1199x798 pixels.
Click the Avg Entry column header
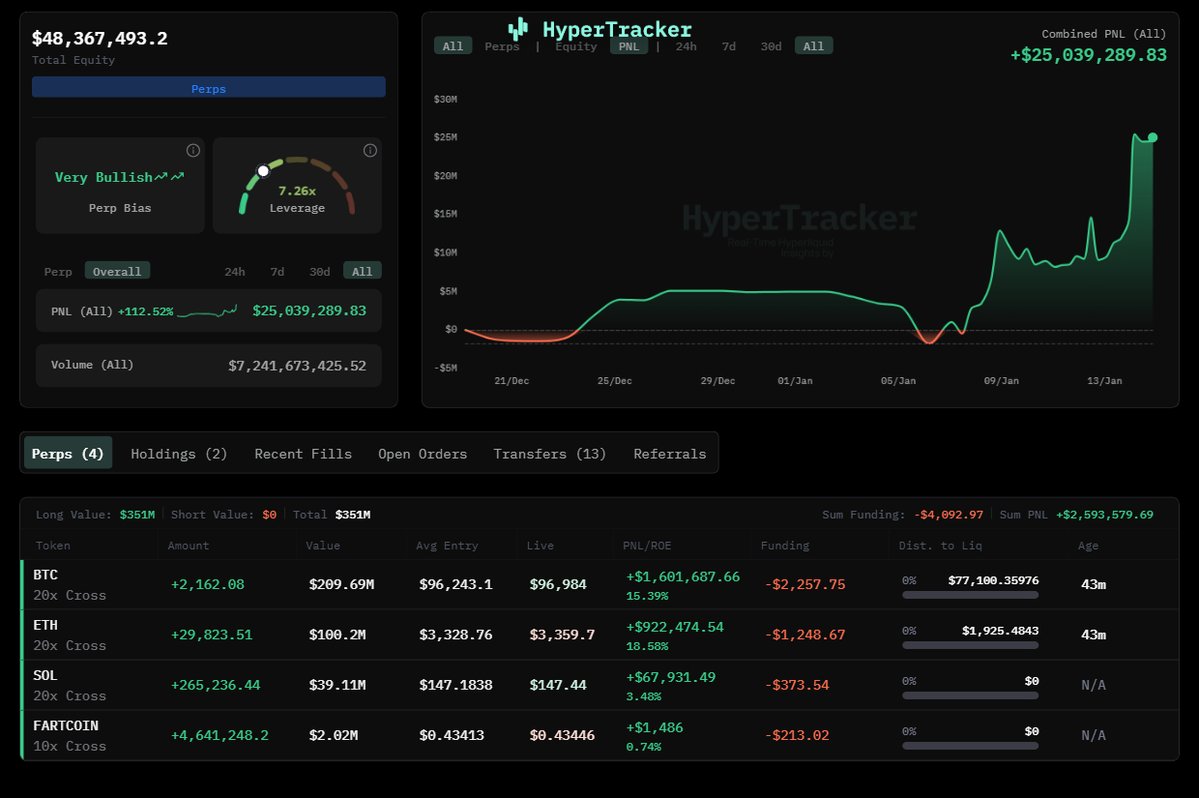(447, 545)
